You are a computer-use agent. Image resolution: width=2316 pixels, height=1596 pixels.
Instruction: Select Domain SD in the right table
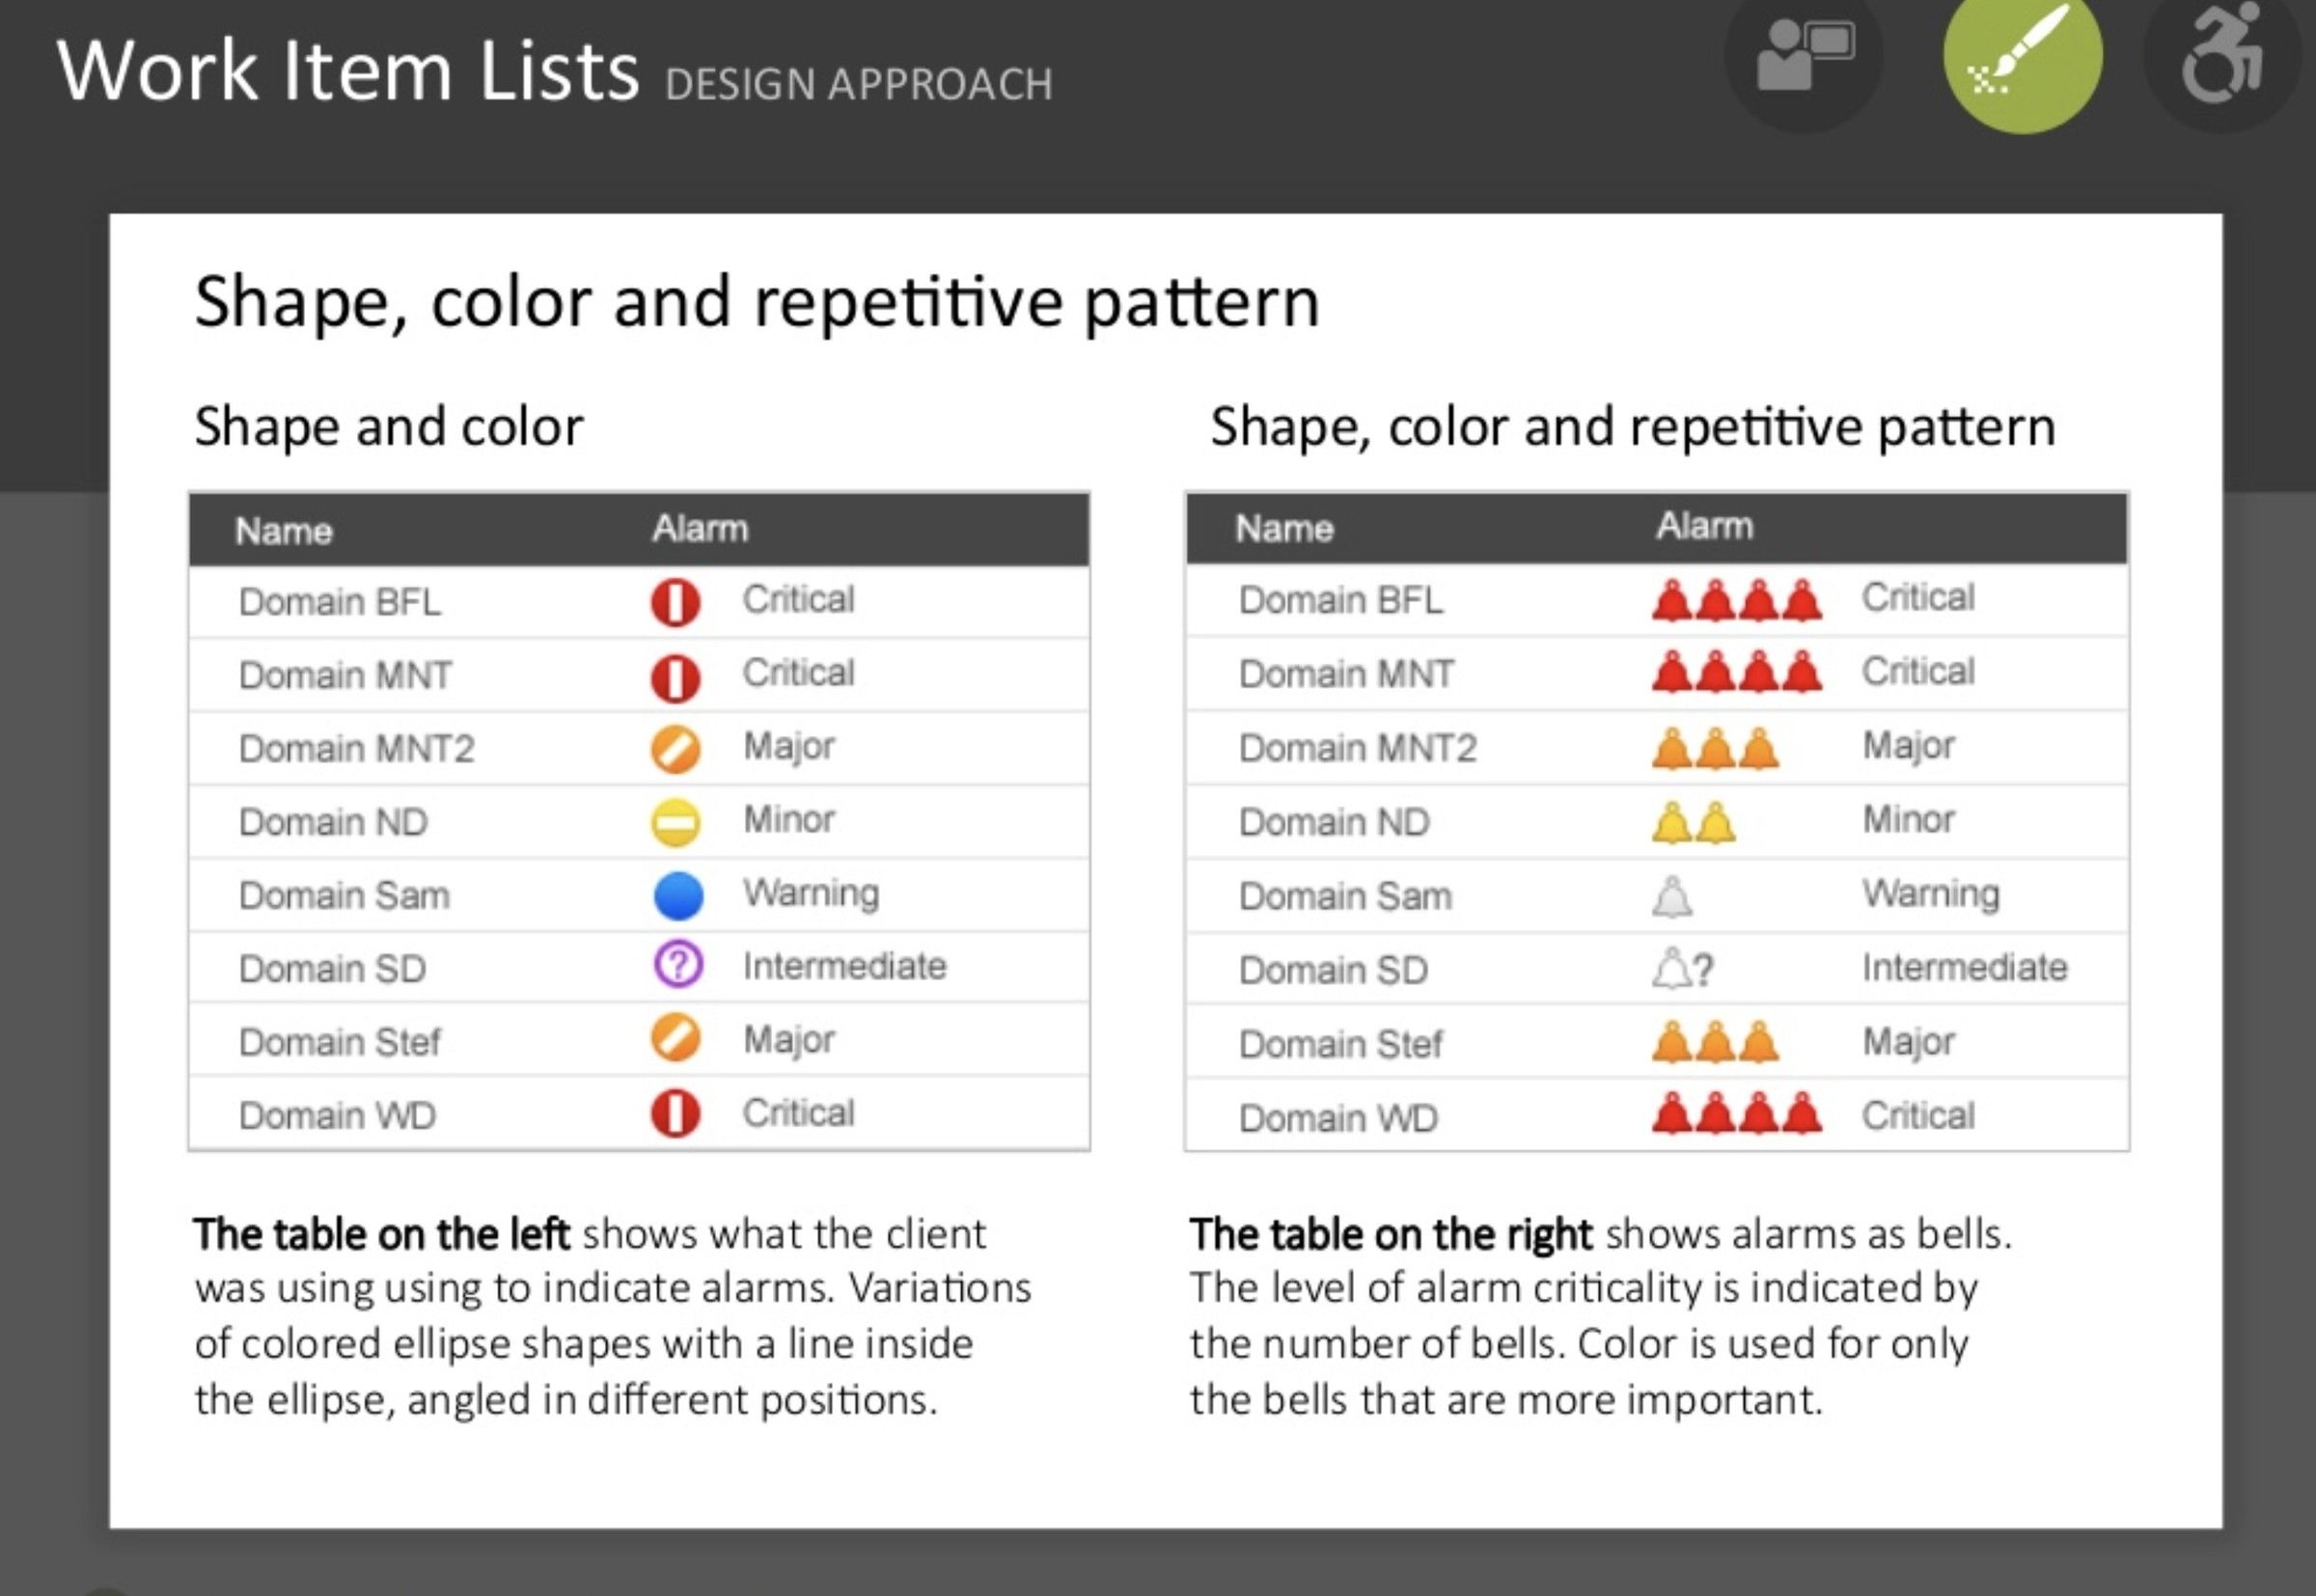click(1333, 971)
